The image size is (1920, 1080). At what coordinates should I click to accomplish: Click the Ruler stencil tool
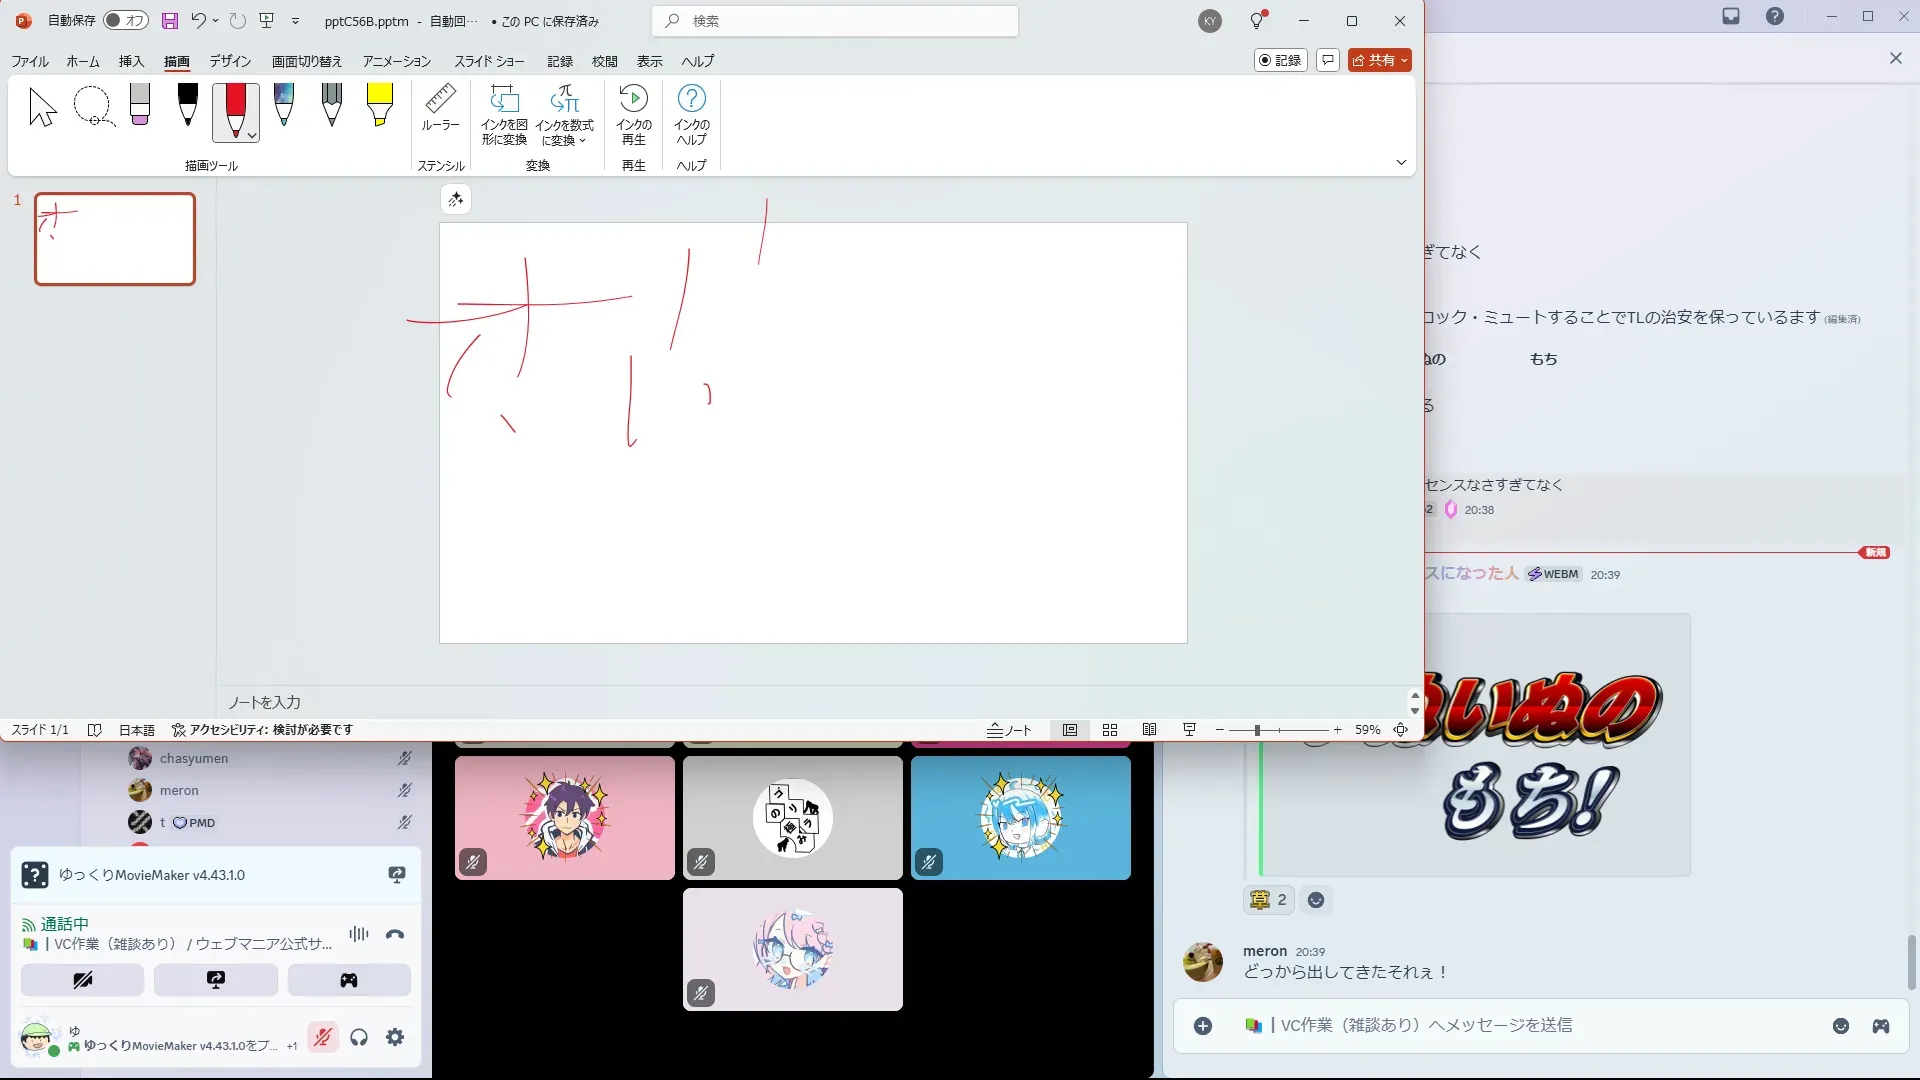click(440, 108)
